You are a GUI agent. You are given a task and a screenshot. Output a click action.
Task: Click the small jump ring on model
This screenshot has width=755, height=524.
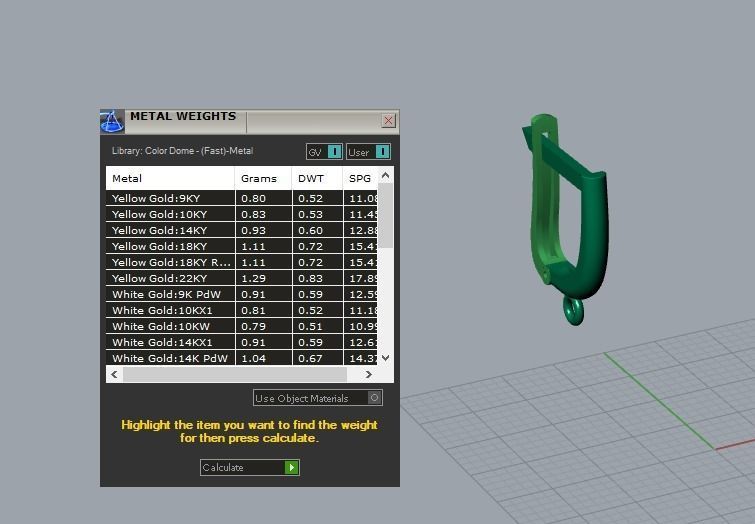(x=573, y=311)
